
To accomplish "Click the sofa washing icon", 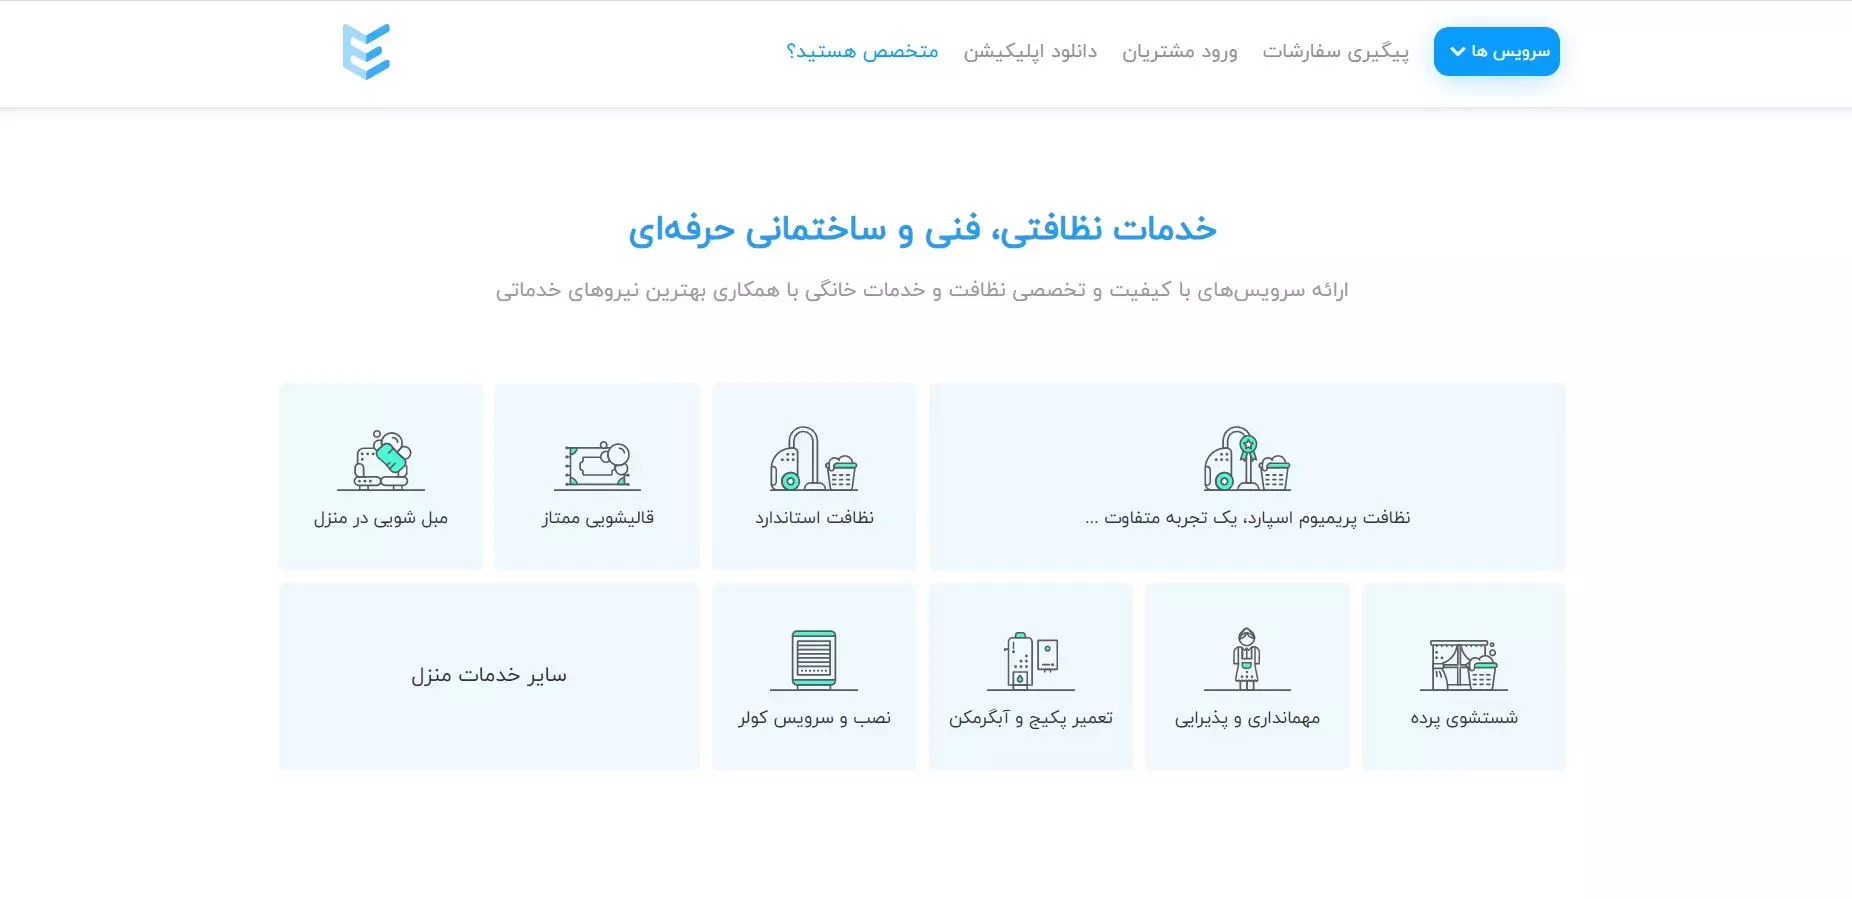I will coord(381,461).
